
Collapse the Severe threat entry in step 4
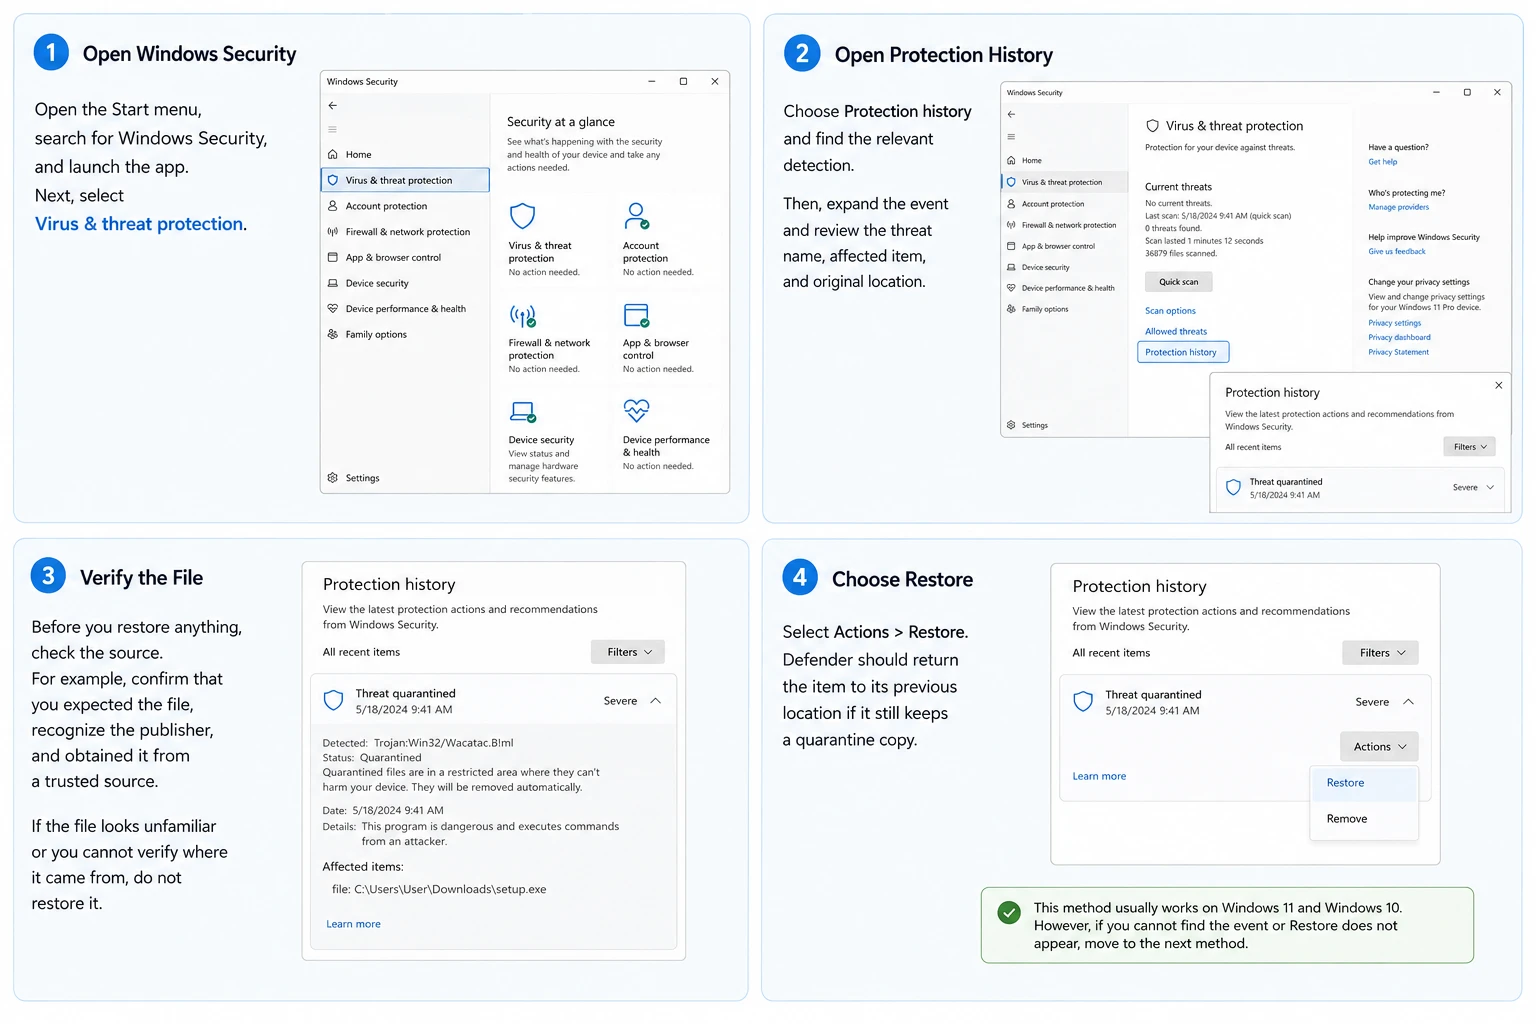tap(1408, 702)
